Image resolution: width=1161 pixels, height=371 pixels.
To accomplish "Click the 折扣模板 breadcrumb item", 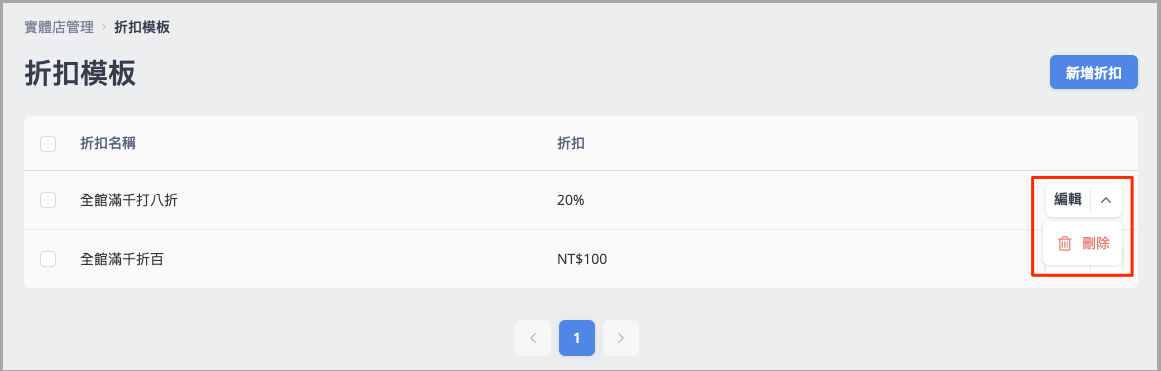I will (142, 28).
